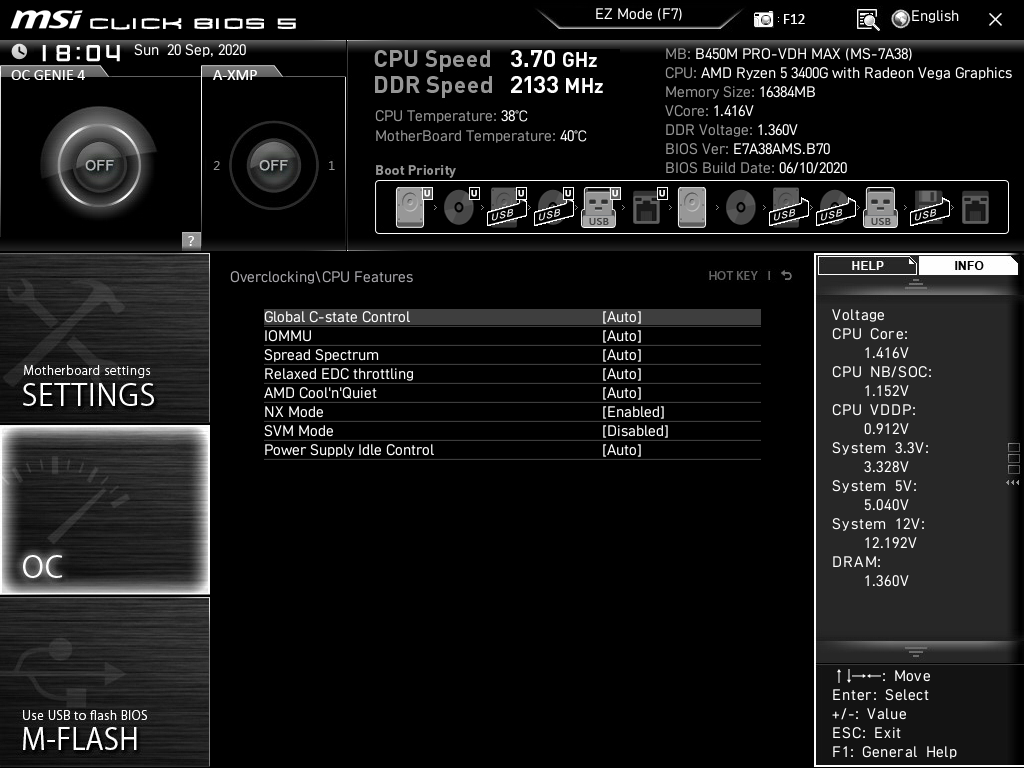Click the triple-arrow side panel handle

[x=1013, y=483]
